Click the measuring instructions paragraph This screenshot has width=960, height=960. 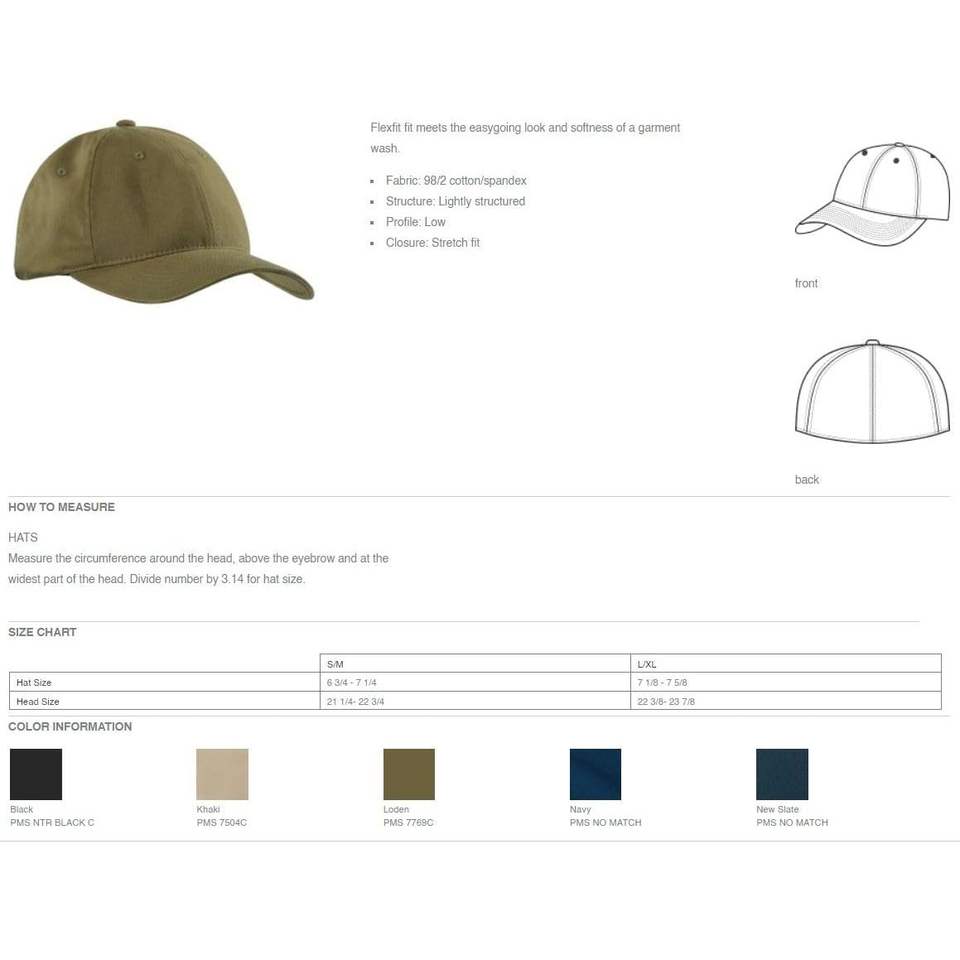[198, 568]
